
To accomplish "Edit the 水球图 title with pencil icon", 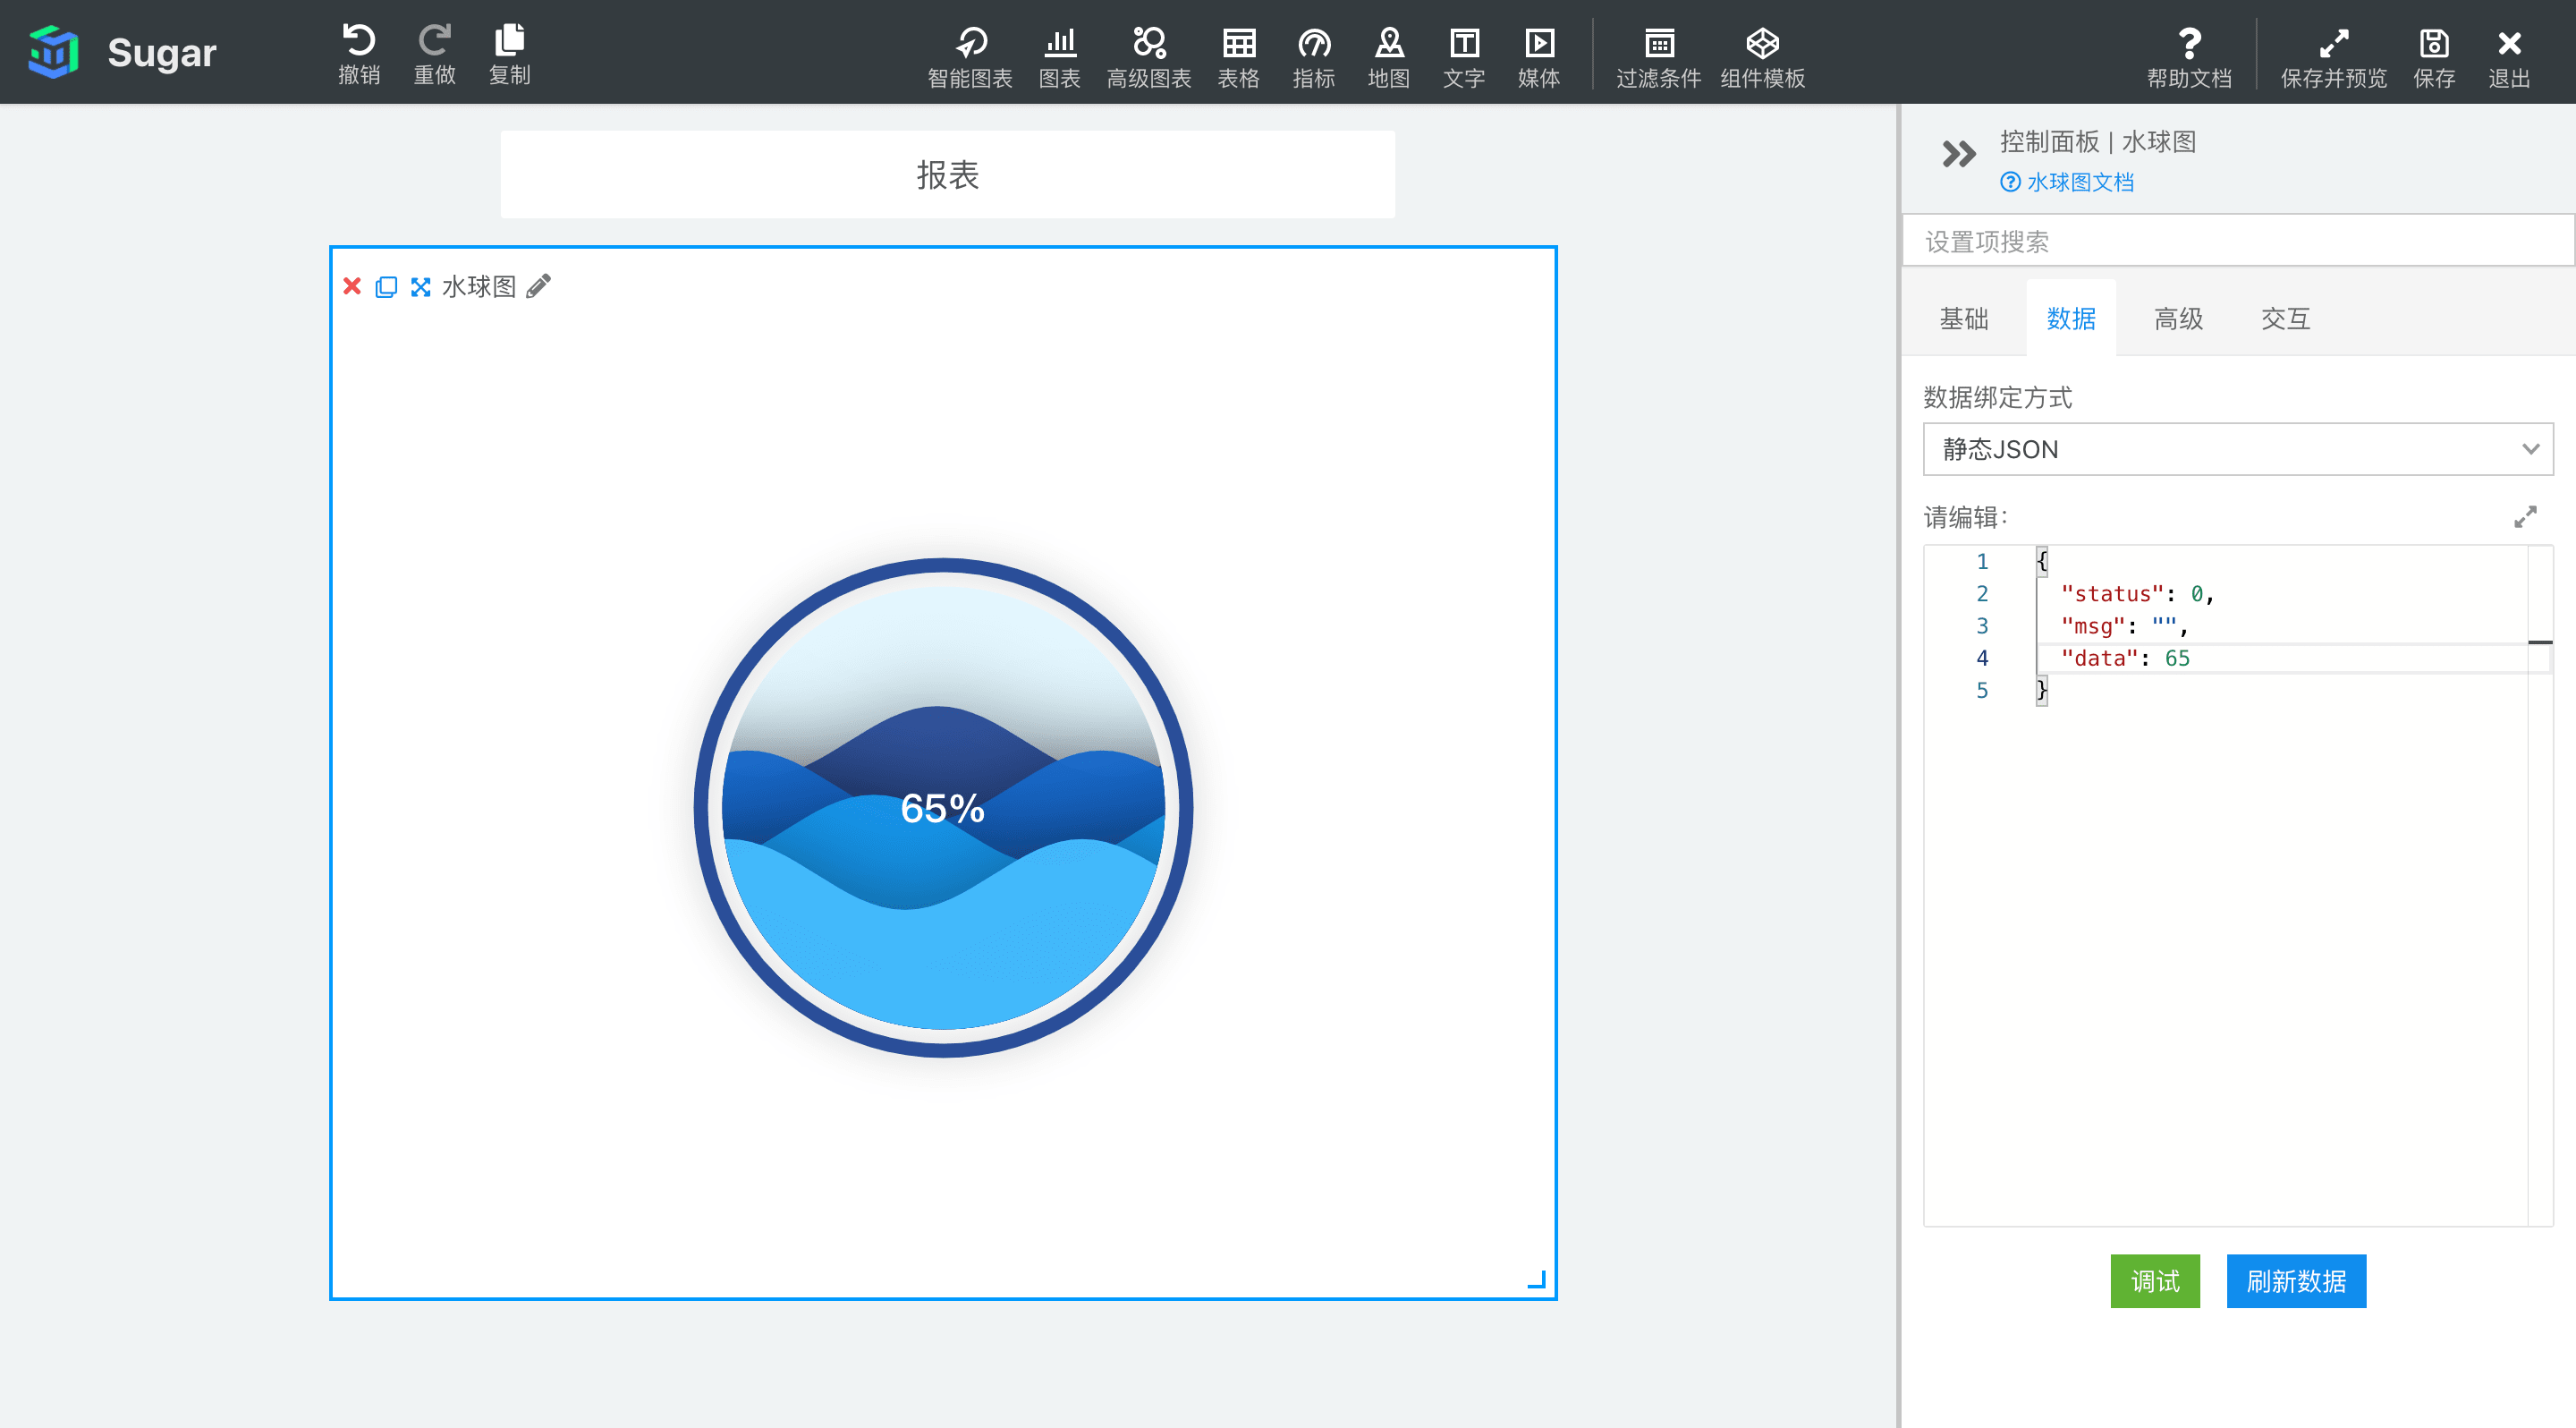I will [x=539, y=286].
